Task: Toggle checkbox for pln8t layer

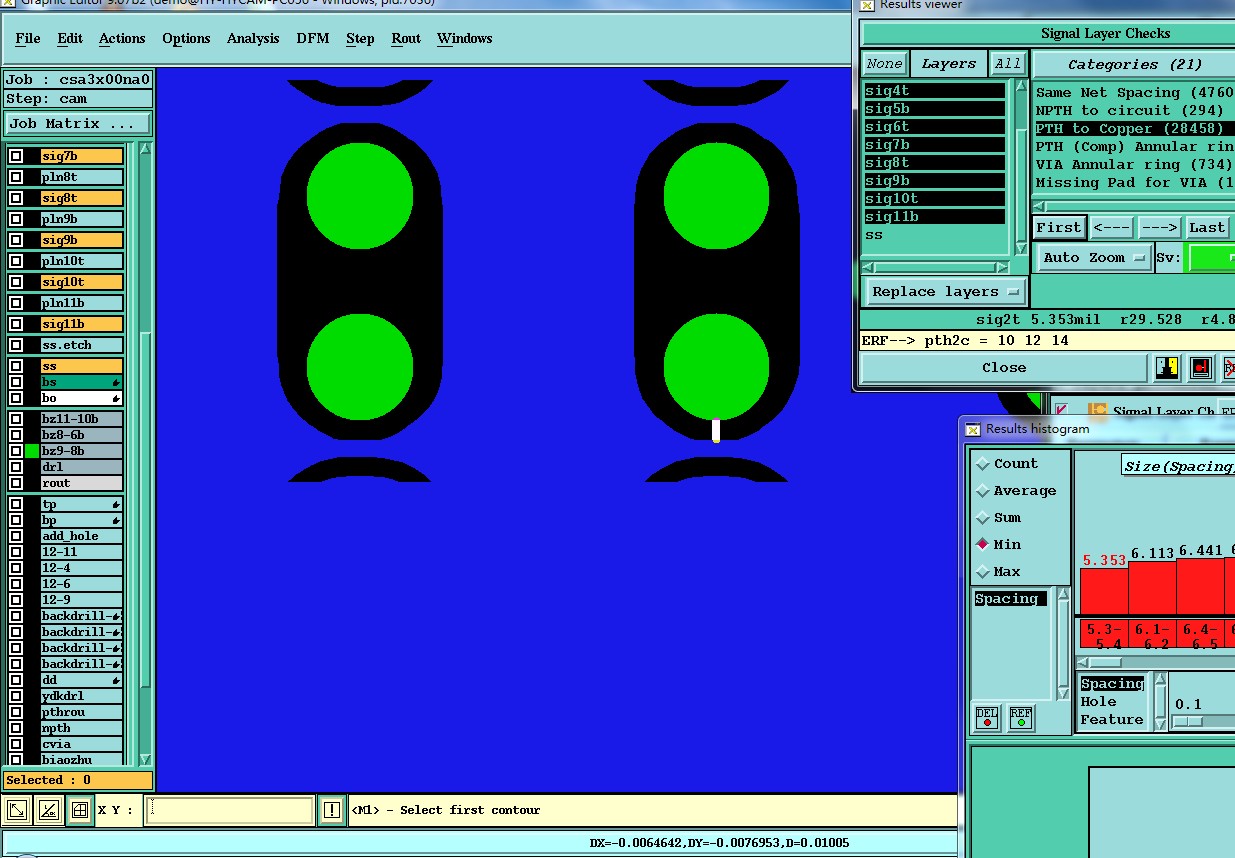Action: 16,177
